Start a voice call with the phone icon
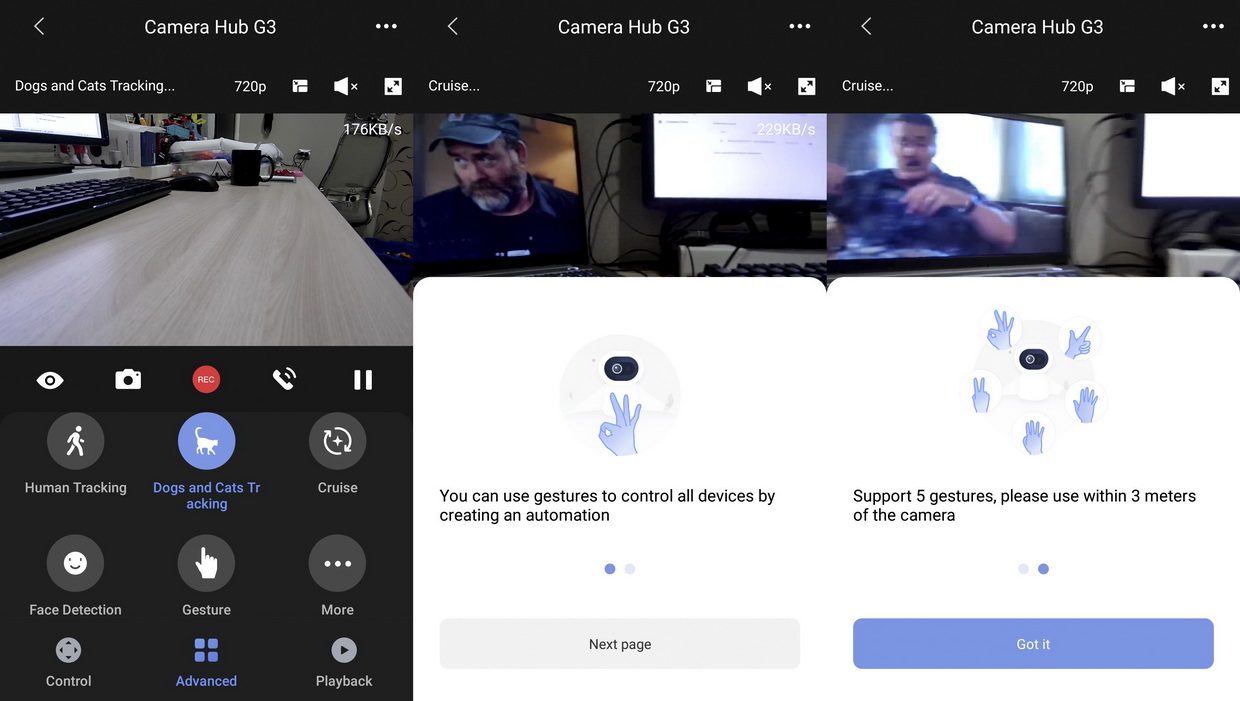 [x=284, y=379]
